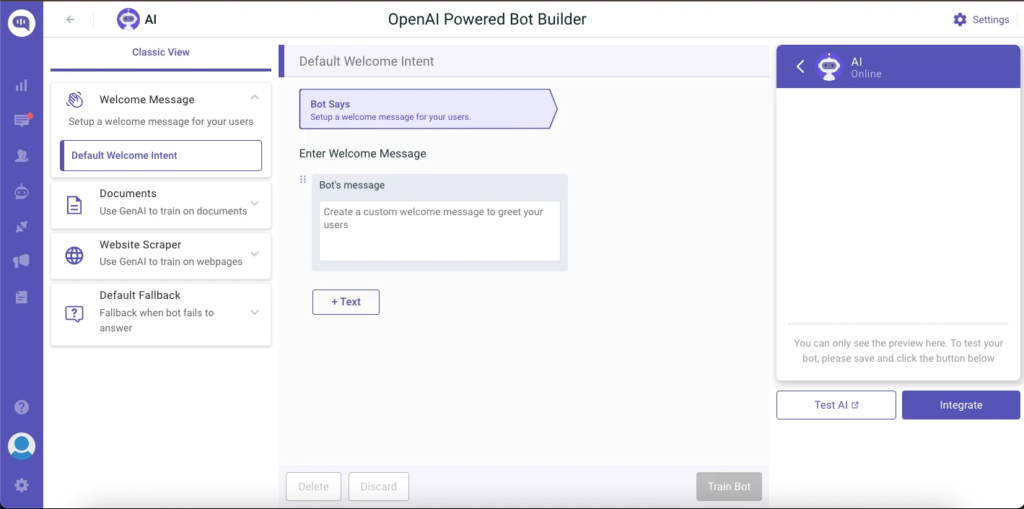This screenshot has width=1024, height=509.
Task: Open the campaigns megaphone icon in sidebar
Action: pos(22,261)
